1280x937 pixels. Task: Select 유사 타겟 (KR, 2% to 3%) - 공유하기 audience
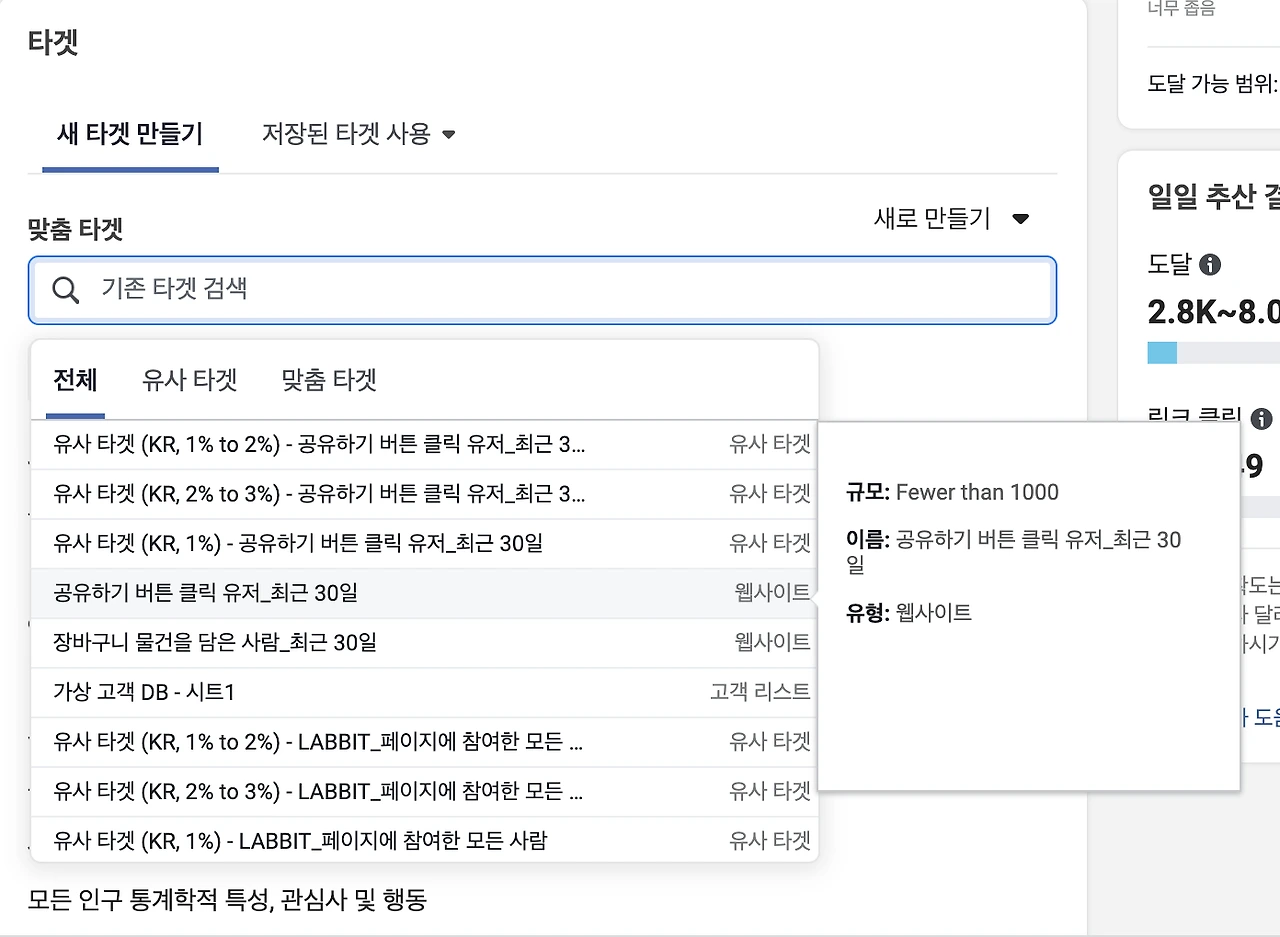click(x=318, y=493)
